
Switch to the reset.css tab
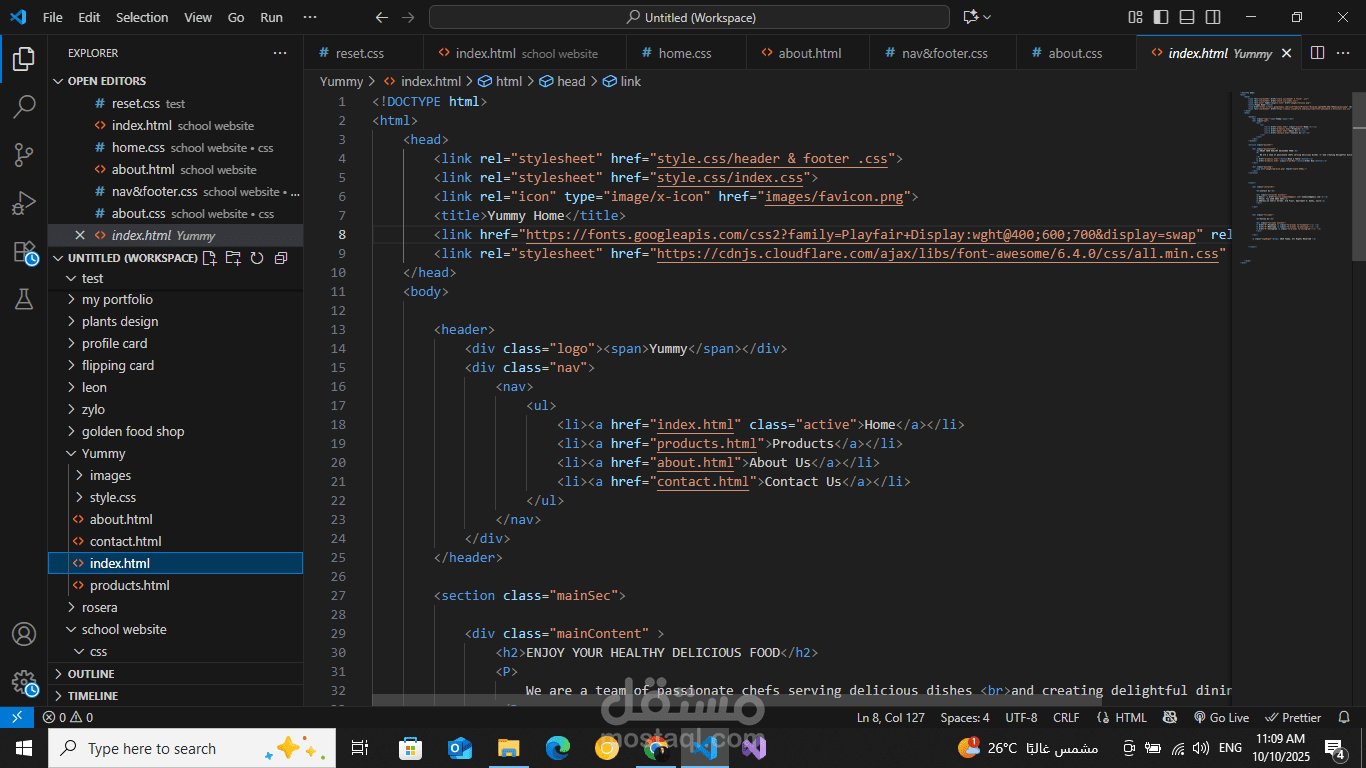point(360,53)
